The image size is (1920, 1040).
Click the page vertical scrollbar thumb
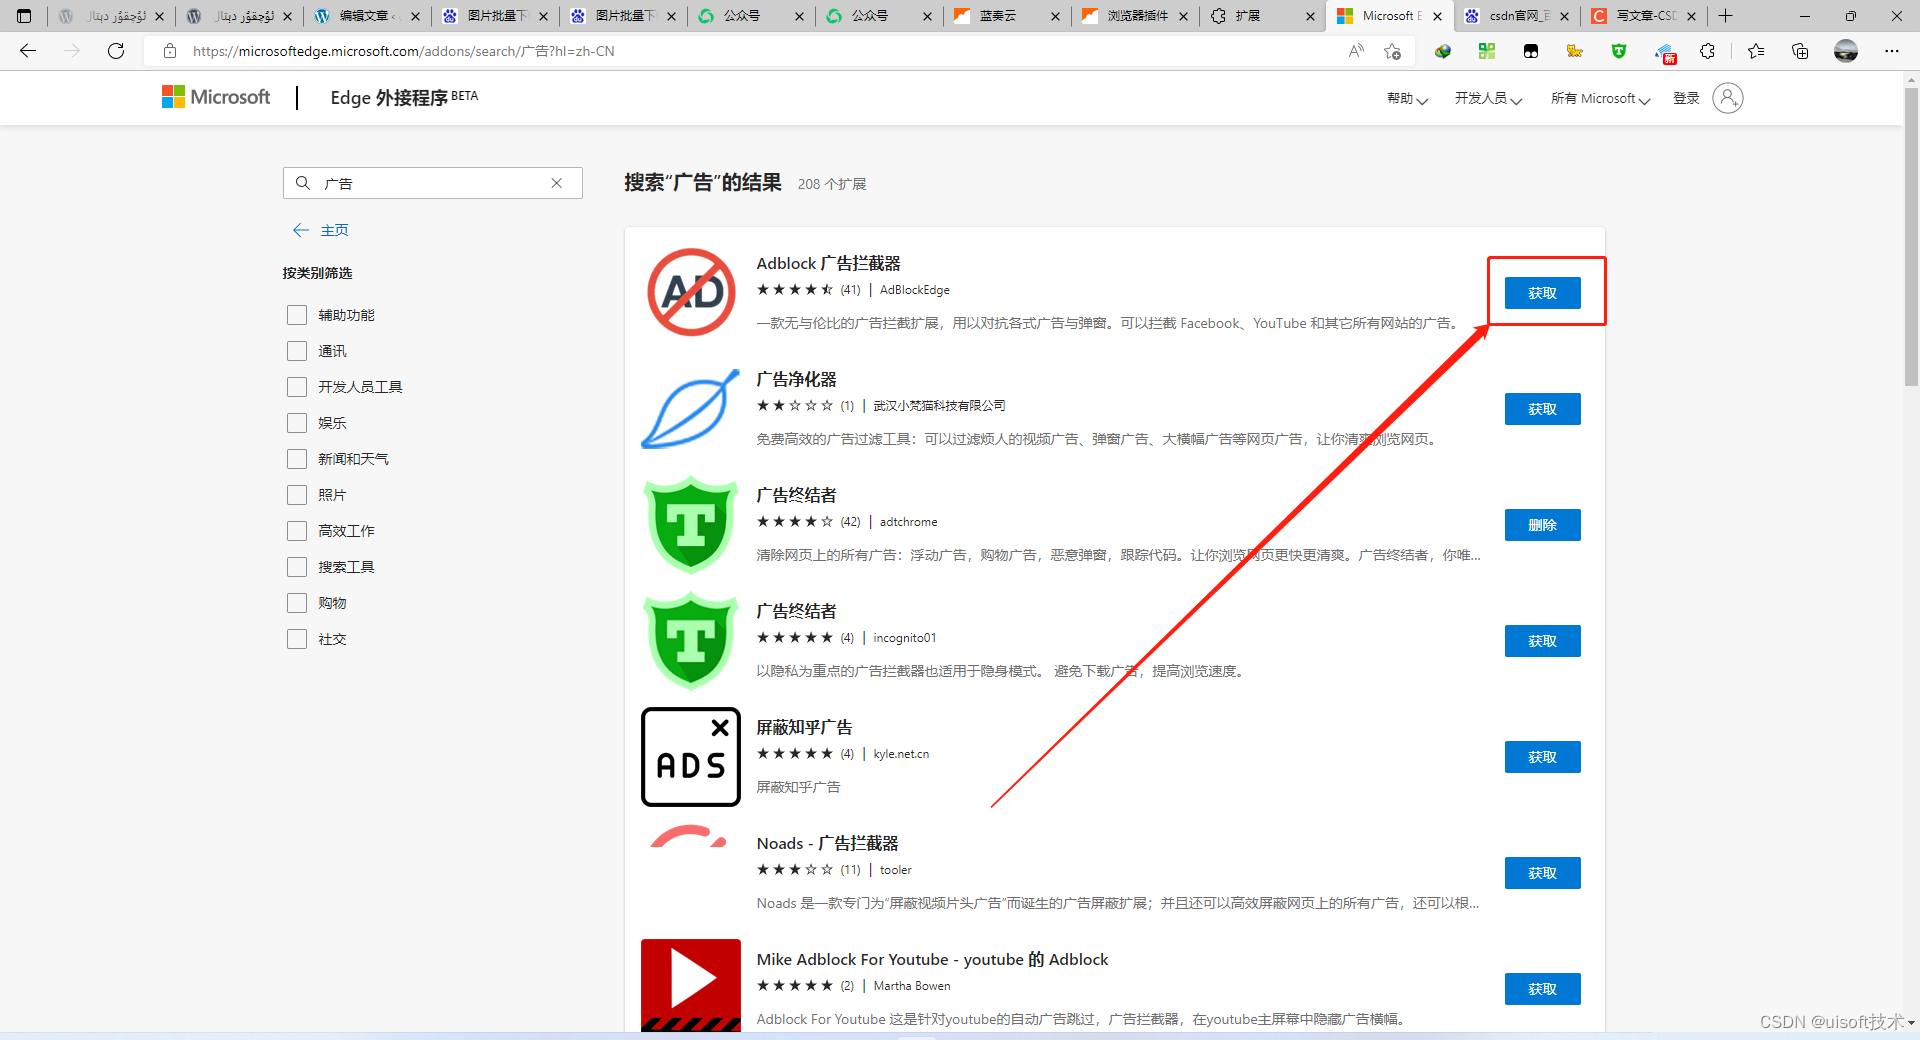pos(1911,236)
